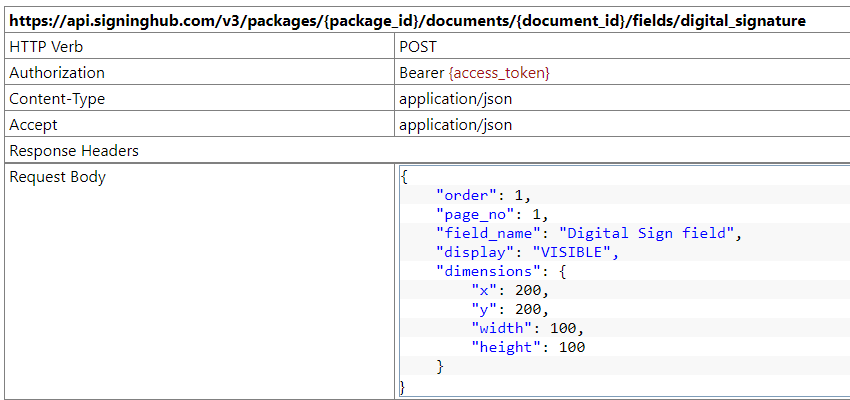Click the "y": 200 line
This screenshot has height=400, width=850.
[x=510, y=309]
